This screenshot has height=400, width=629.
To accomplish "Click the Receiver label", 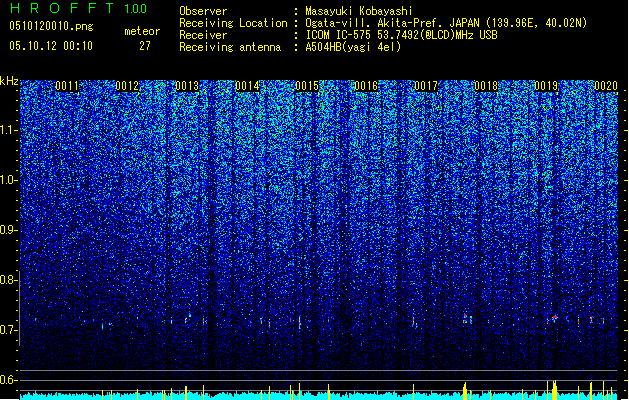I will coord(203,35).
